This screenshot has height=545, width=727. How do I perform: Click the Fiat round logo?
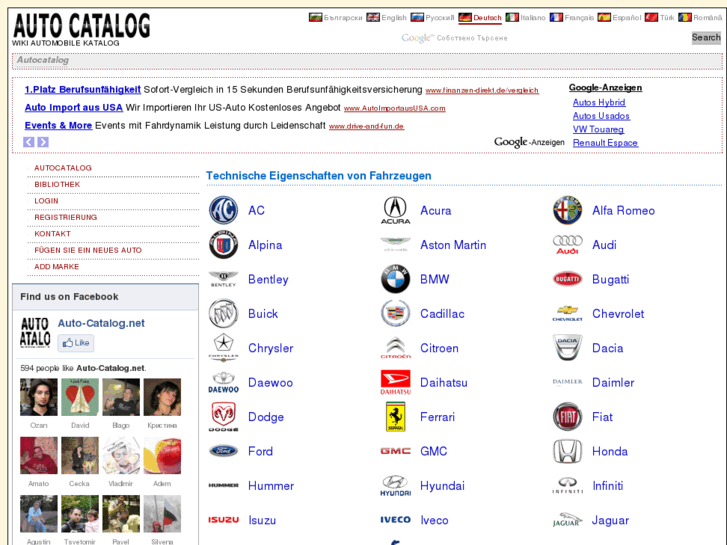(x=568, y=417)
